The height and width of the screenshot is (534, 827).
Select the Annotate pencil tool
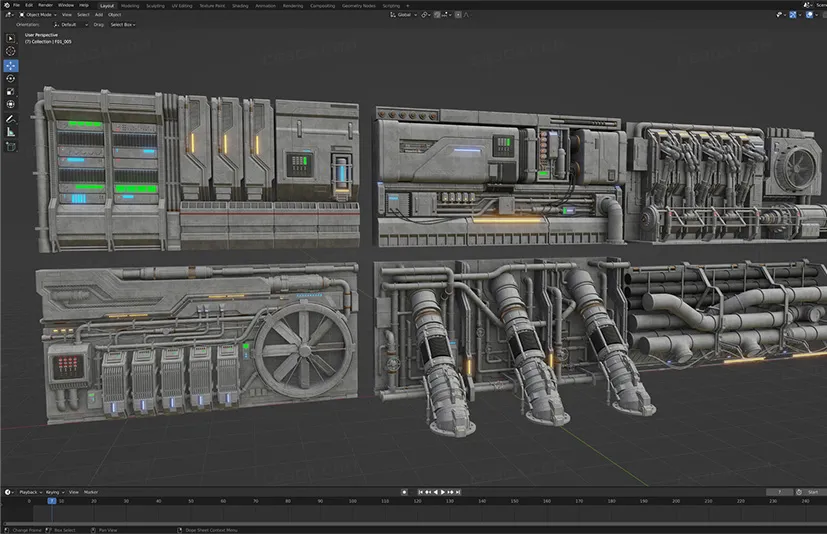point(11,119)
